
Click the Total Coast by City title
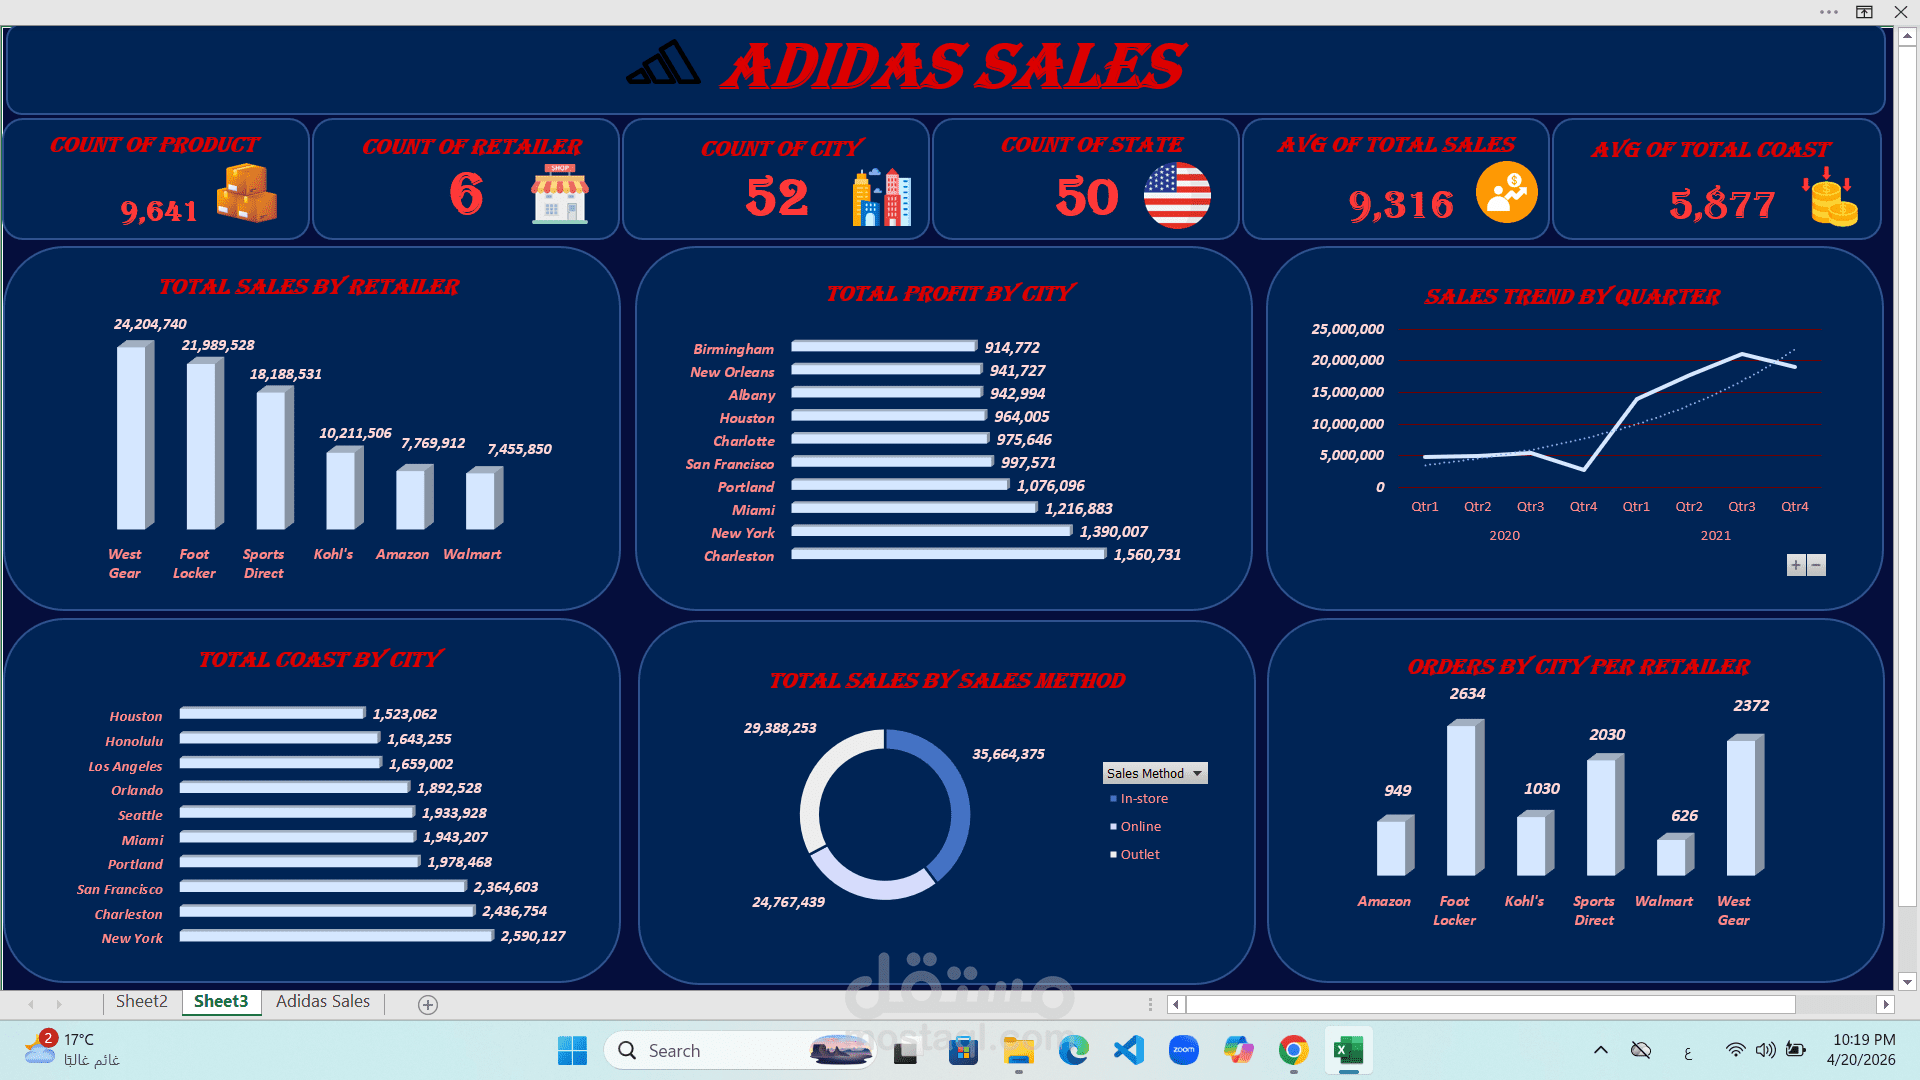tap(320, 660)
